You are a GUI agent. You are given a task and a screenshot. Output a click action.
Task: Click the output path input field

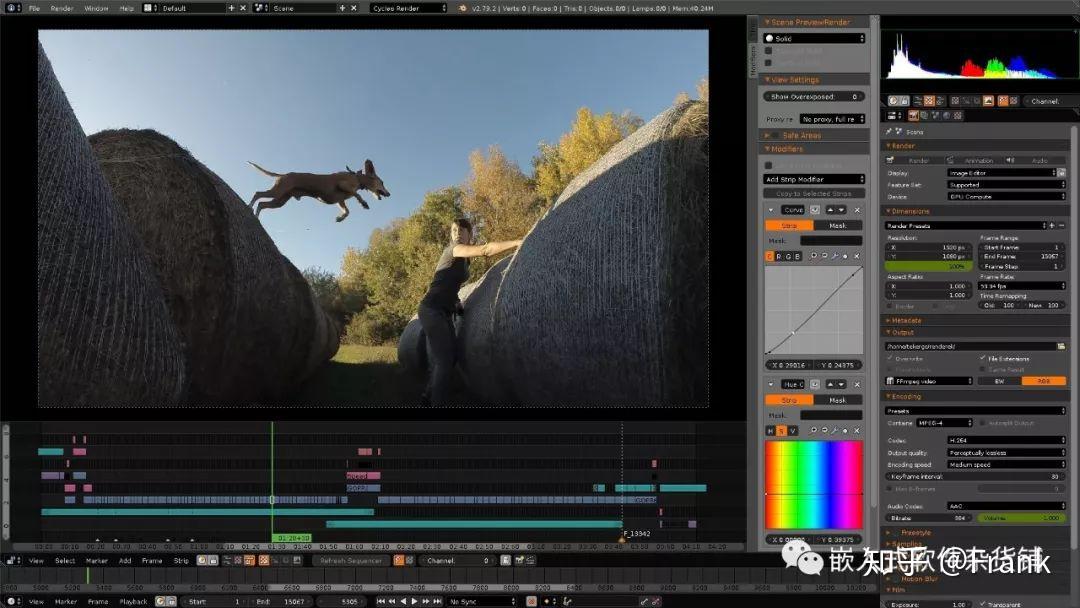[x=970, y=346]
